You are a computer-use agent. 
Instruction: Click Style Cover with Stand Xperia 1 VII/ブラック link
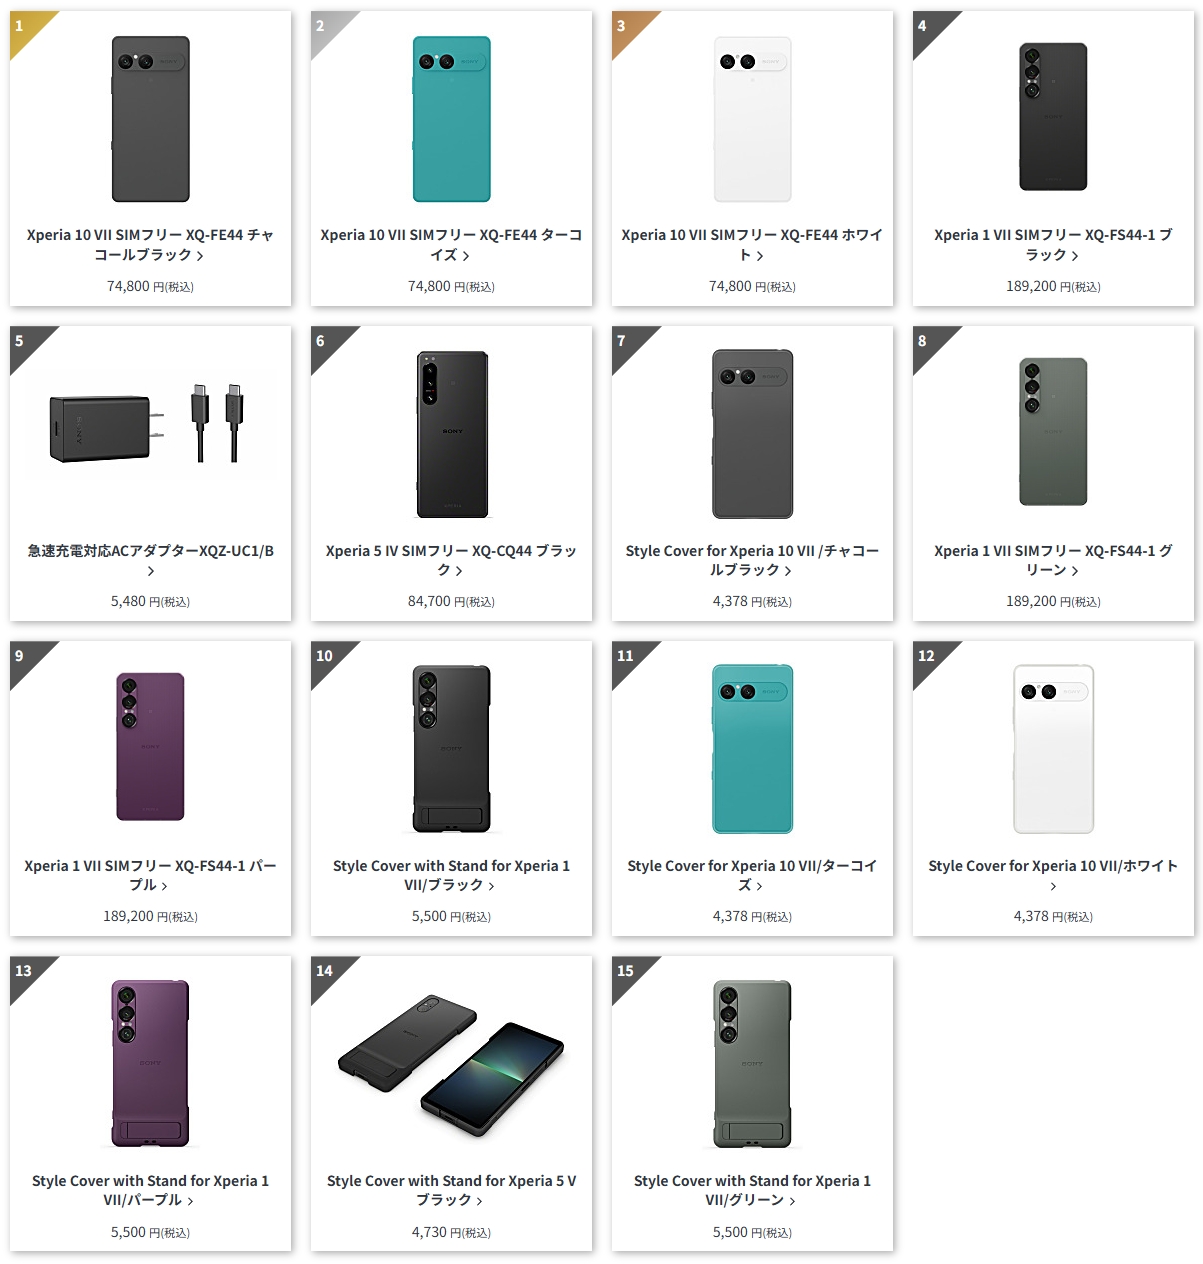[452, 875]
